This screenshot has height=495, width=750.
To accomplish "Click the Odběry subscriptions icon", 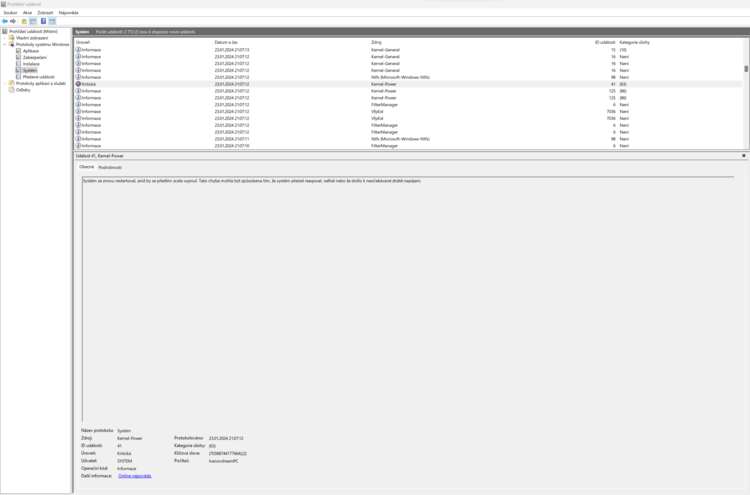I will 11,90.
